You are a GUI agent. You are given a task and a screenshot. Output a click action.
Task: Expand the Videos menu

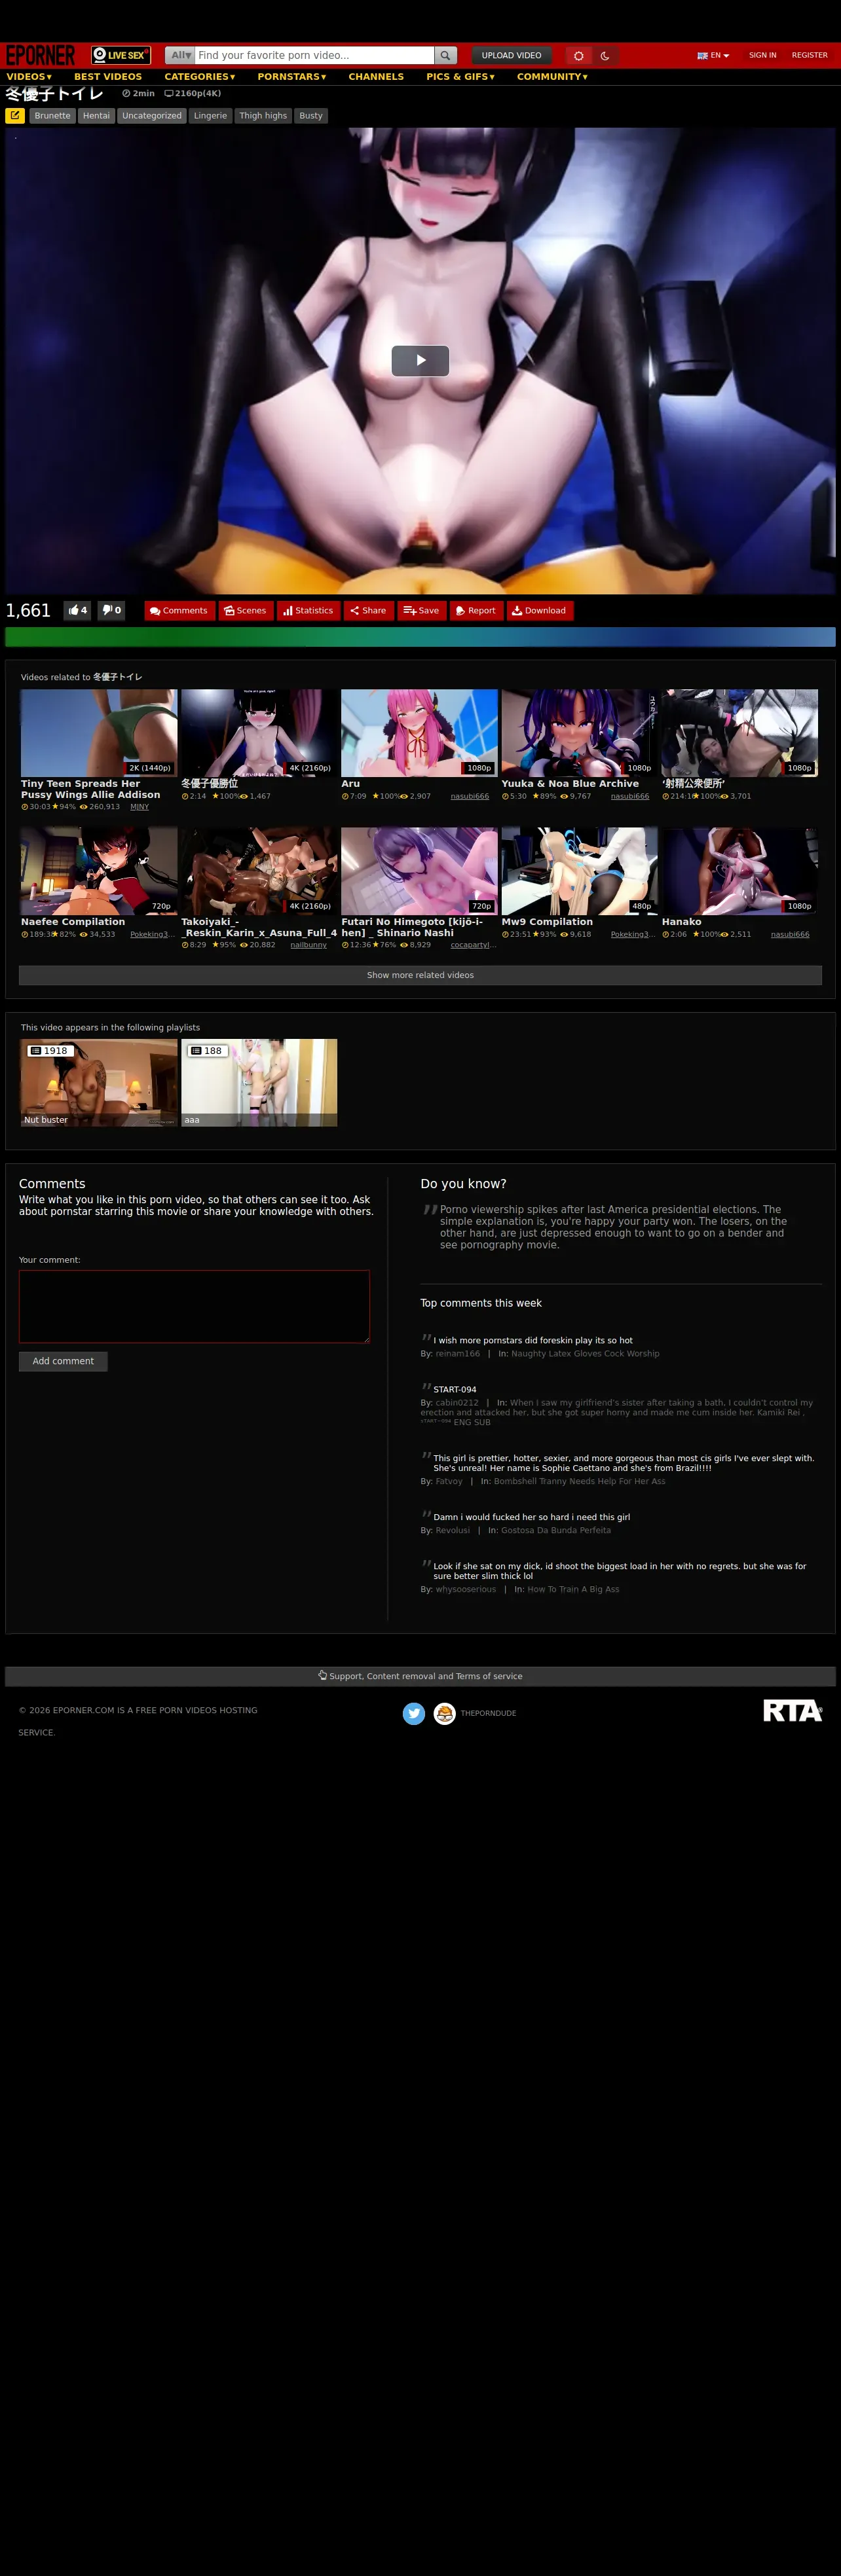click(29, 77)
